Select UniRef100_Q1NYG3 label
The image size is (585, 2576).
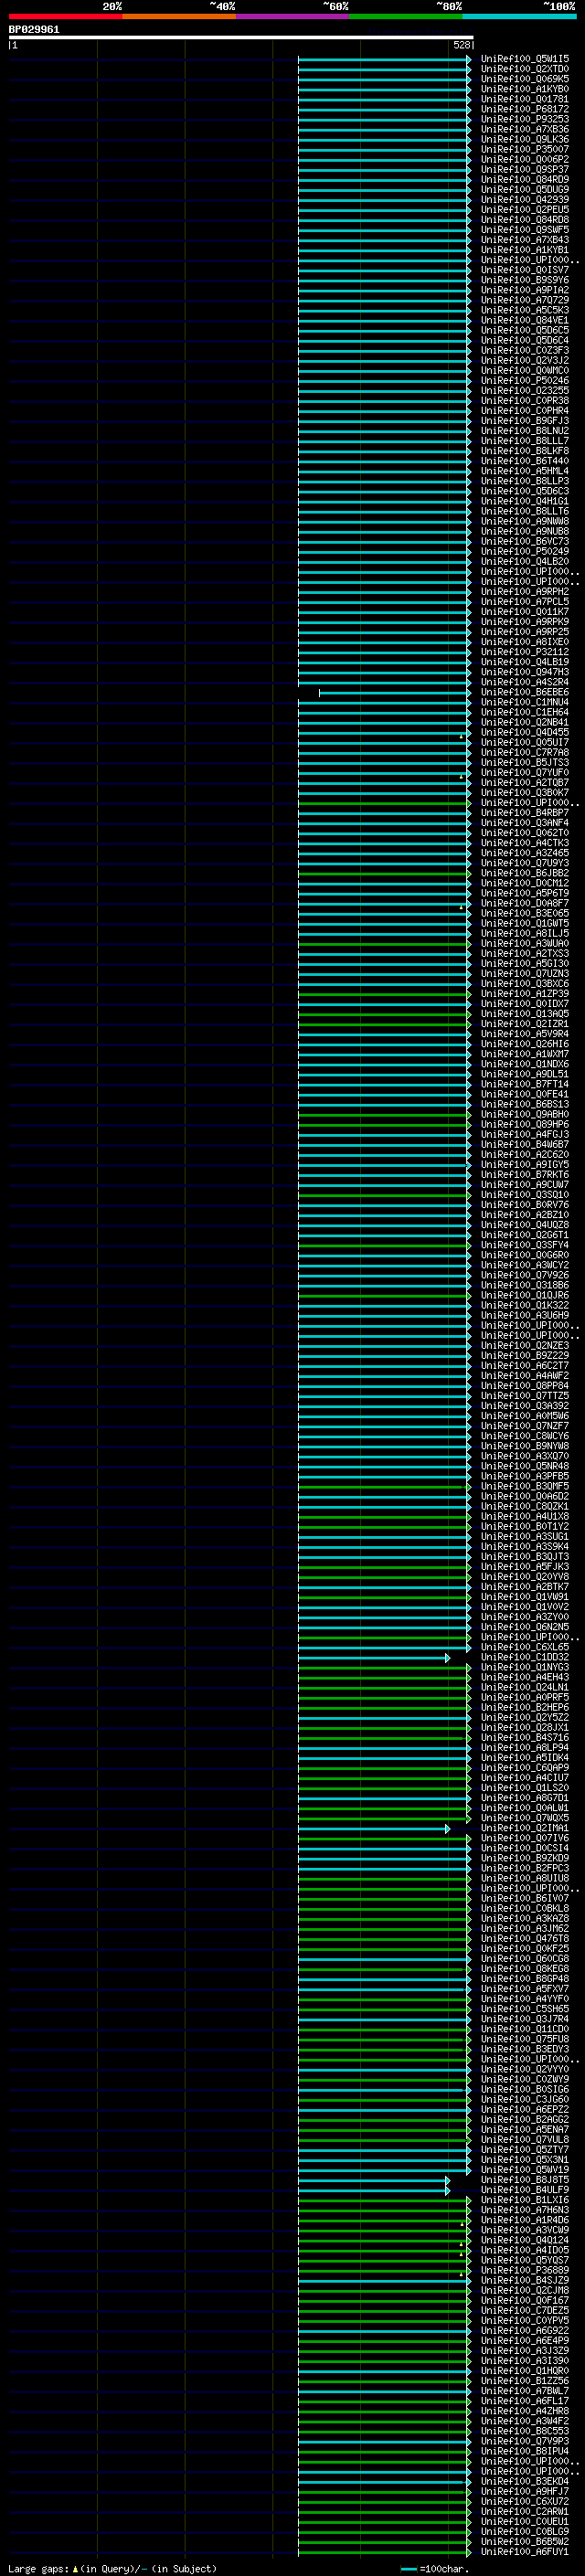tap(525, 1667)
